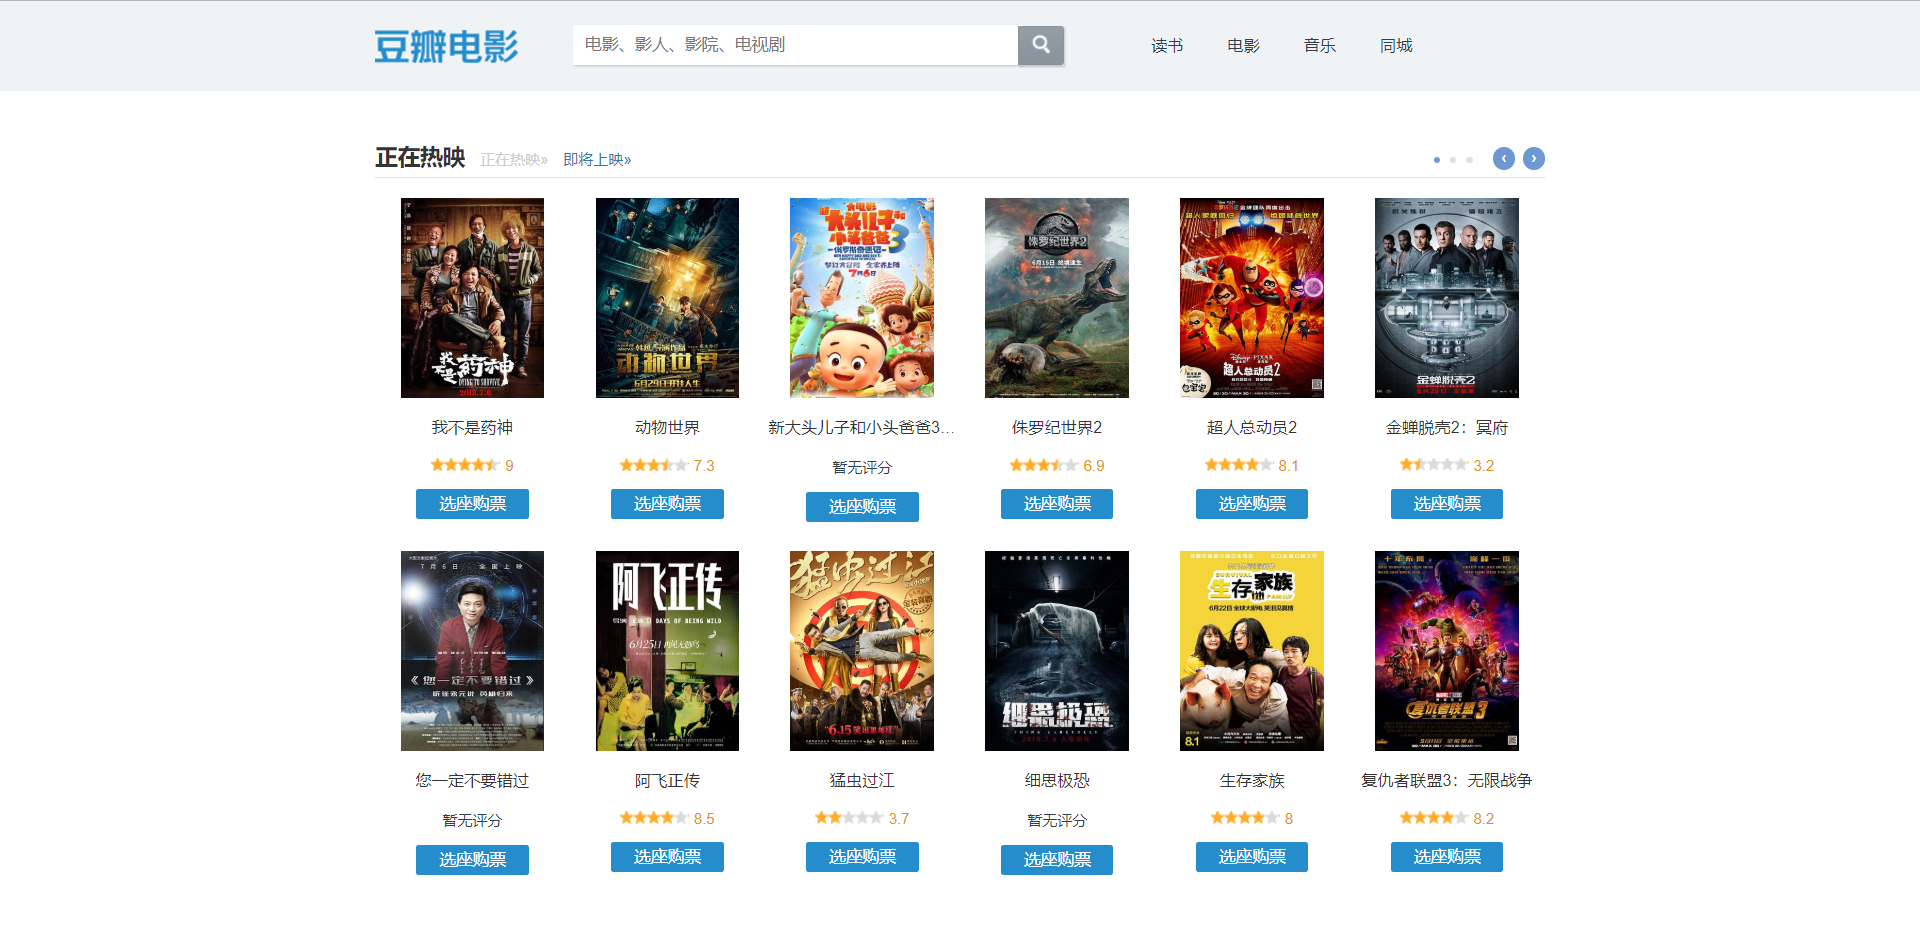Open 阿飞正传 poster
Image resolution: width=1920 pixels, height=947 pixels.
coord(667,651)
